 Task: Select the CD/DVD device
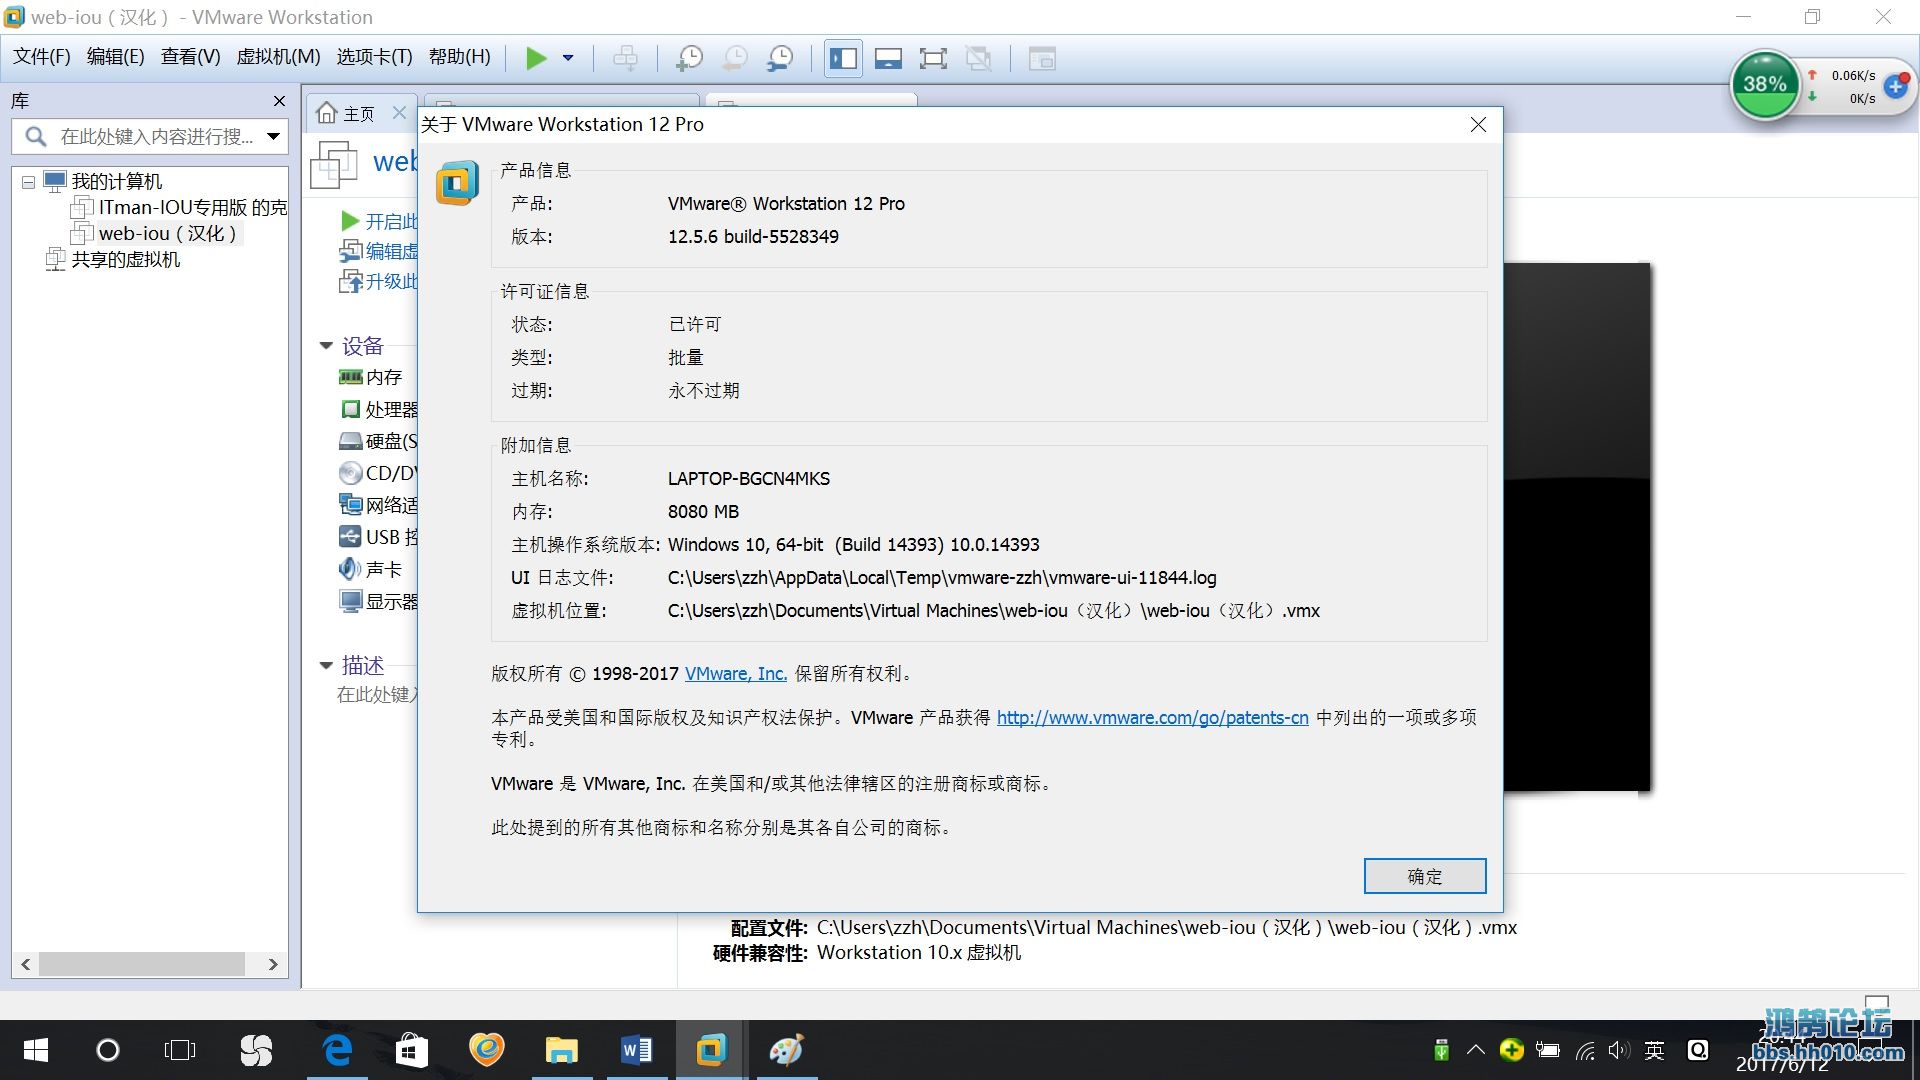tap(379, 473)
